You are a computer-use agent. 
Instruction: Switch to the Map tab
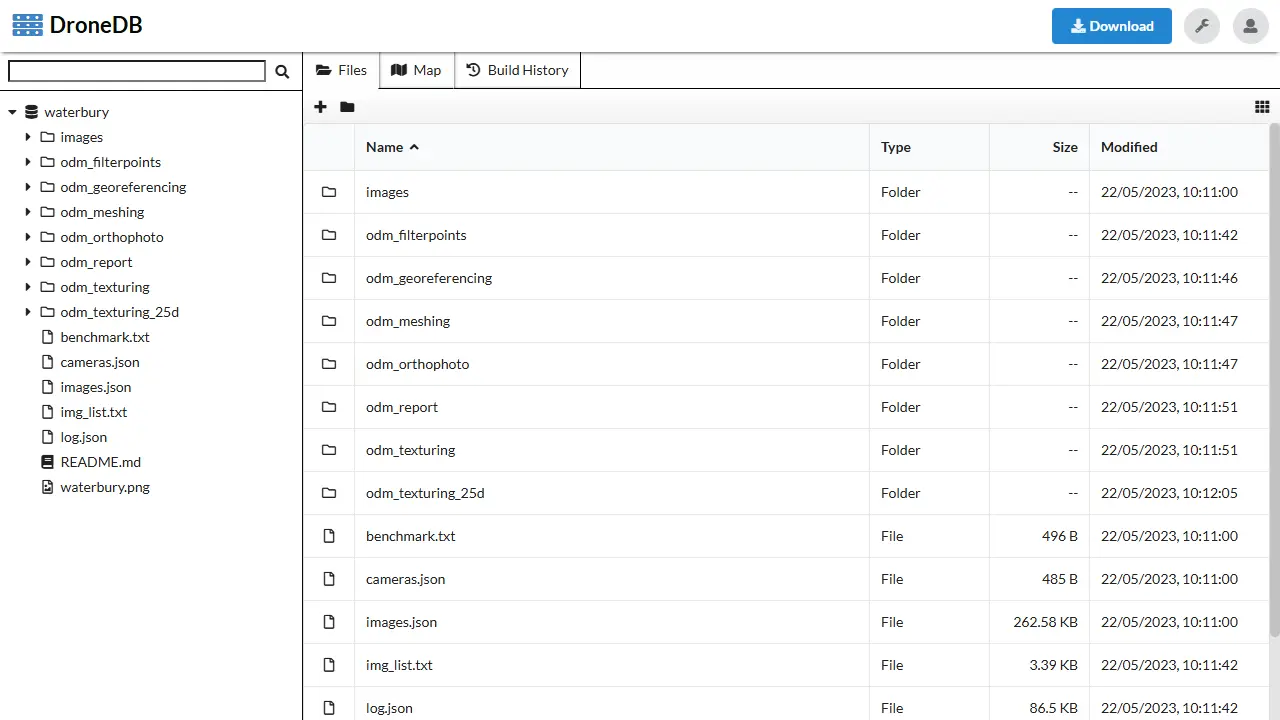[x=416, y=70]
